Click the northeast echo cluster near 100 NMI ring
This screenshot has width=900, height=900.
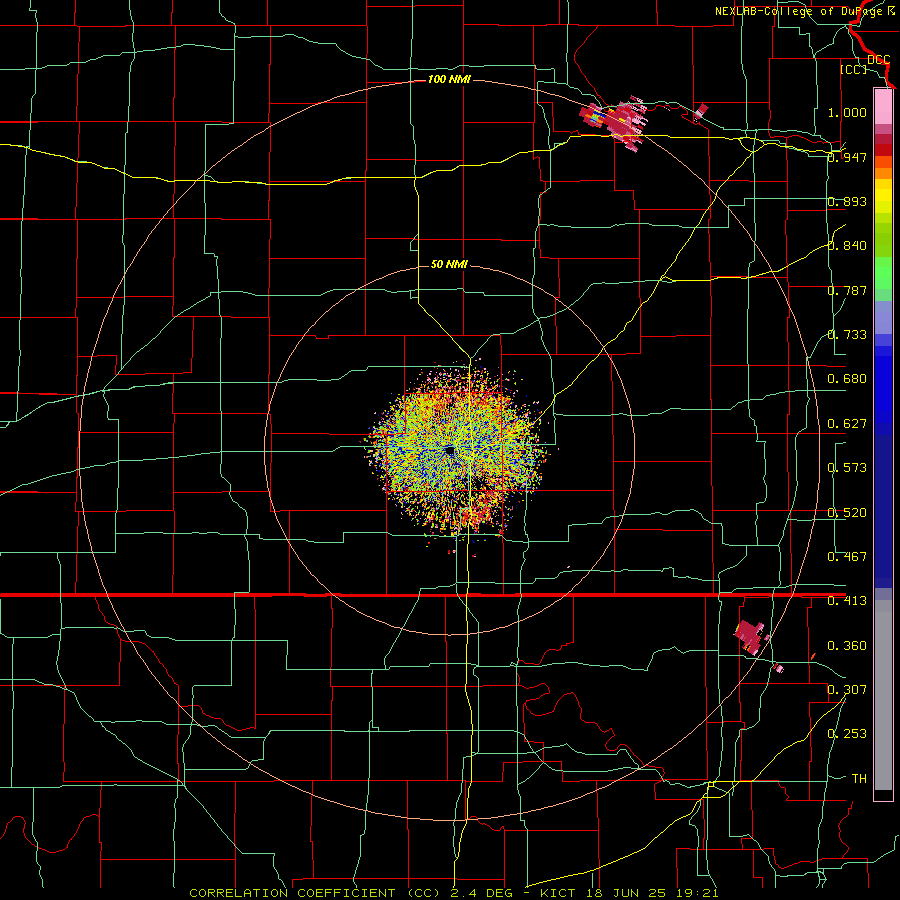(x=615, y=121)
